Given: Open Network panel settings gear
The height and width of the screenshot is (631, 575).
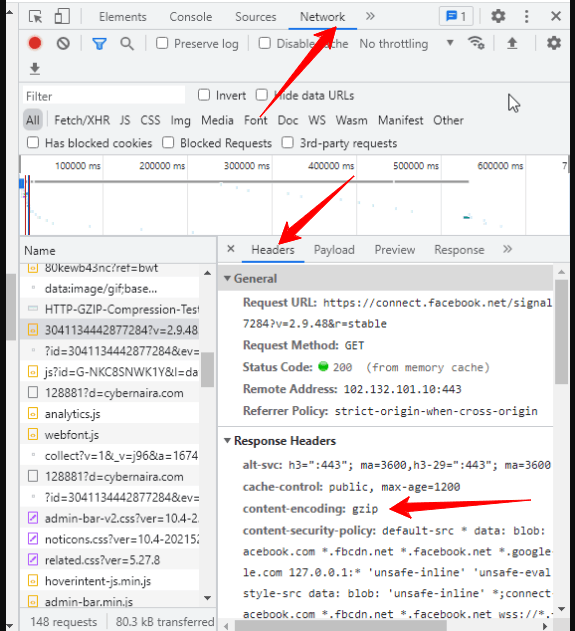Looking at the screenshot, I should pyautogui.click(x=554, y=43).
